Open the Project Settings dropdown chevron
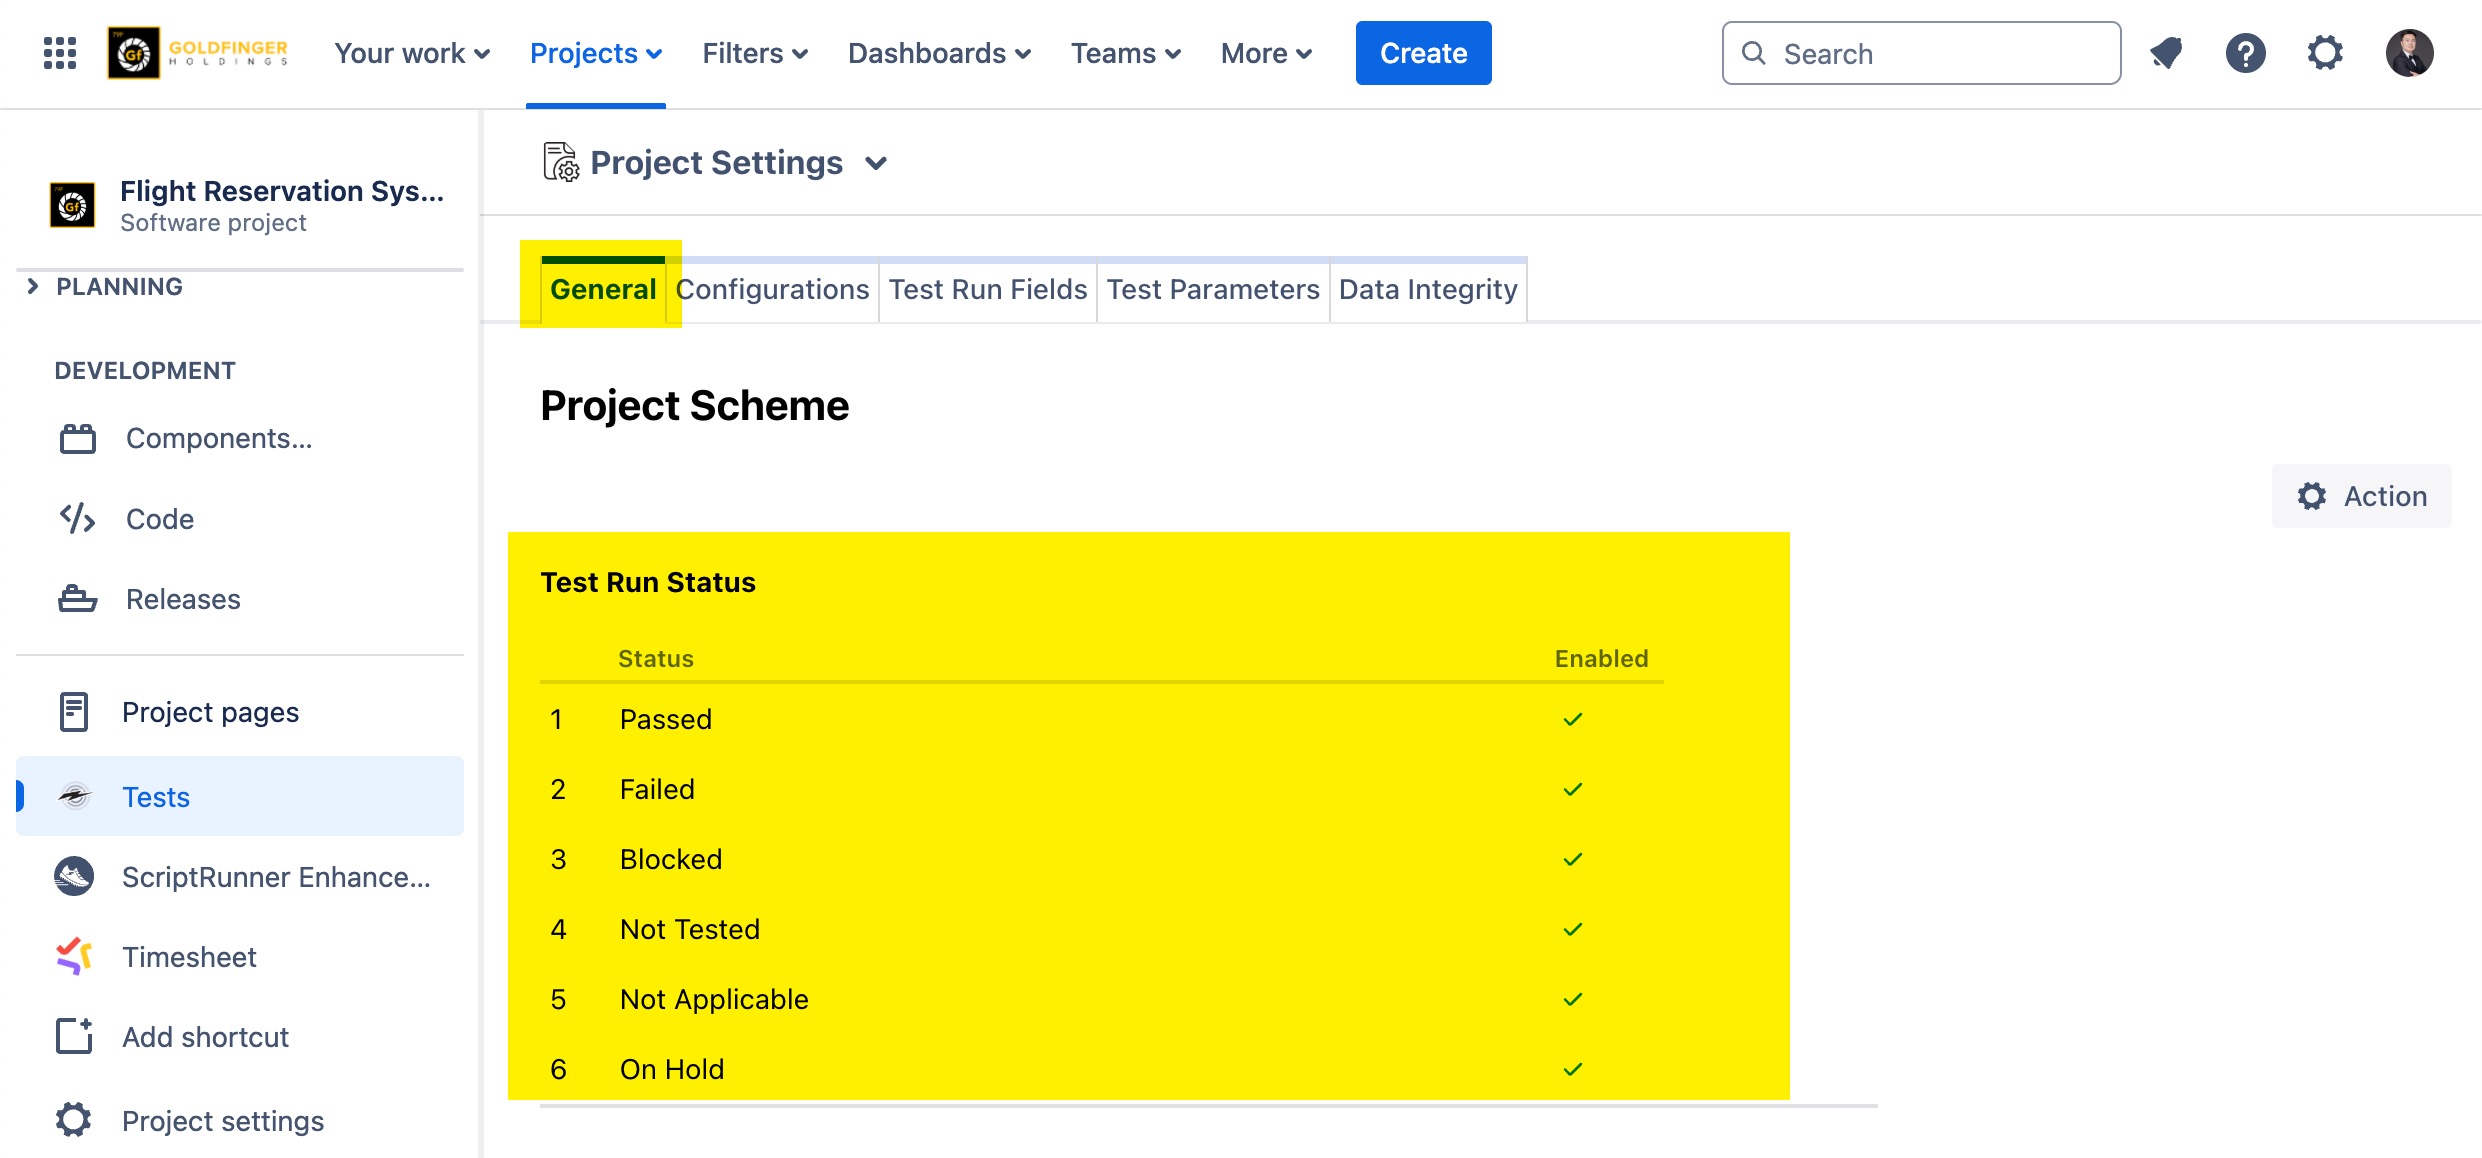The image size is (2482, 1158). (x=876, y=163)
